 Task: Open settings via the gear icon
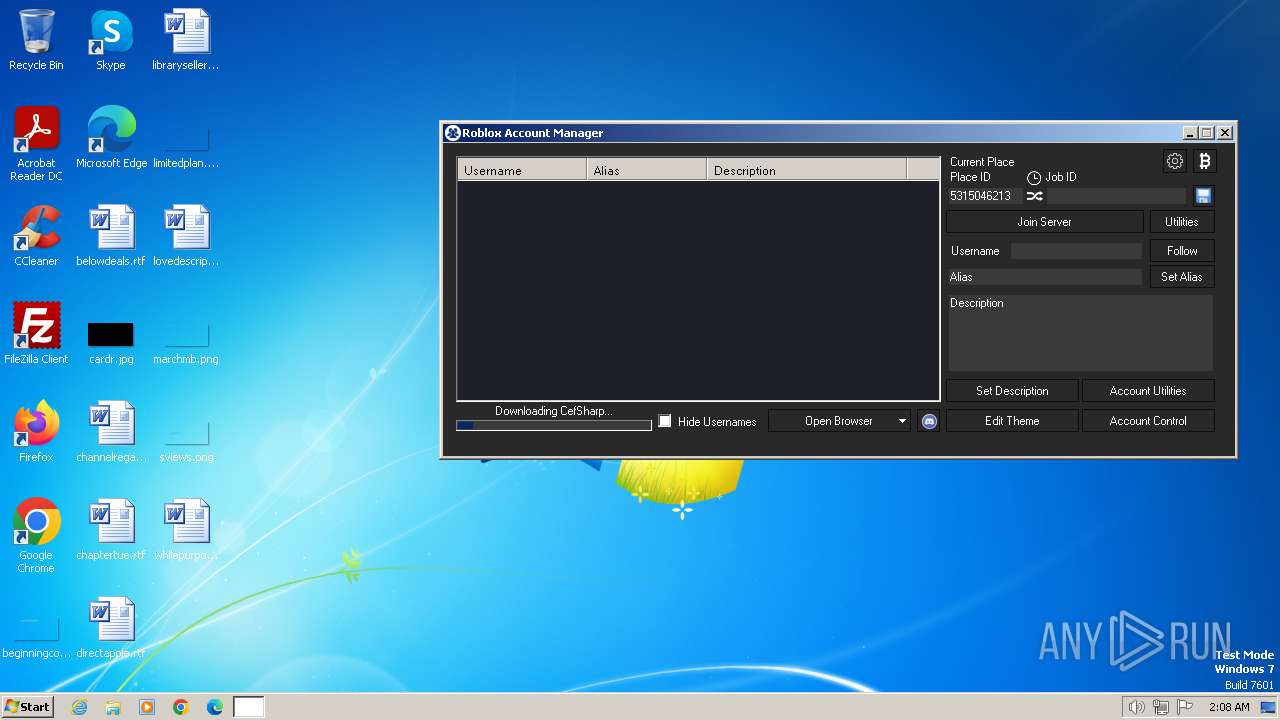pos(1175,161)
